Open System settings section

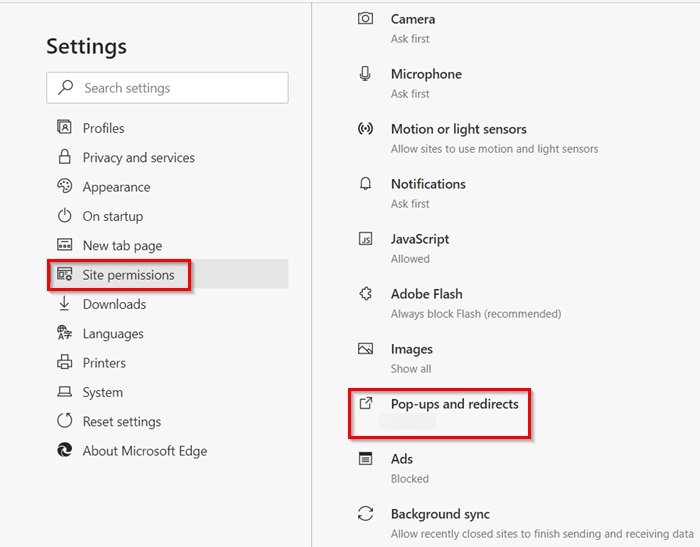(103, 393)
